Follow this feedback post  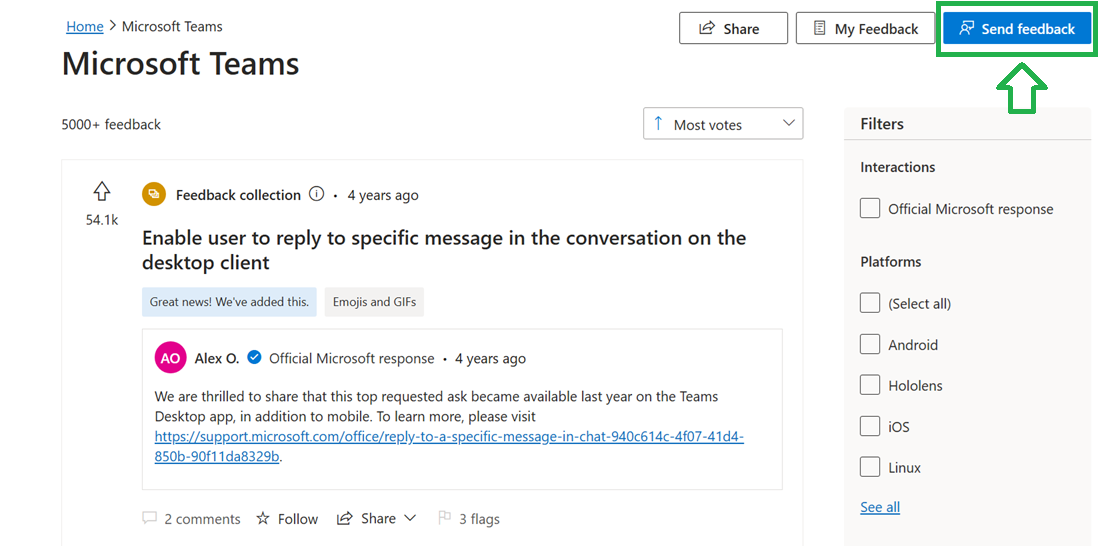[x=287, y=519]
